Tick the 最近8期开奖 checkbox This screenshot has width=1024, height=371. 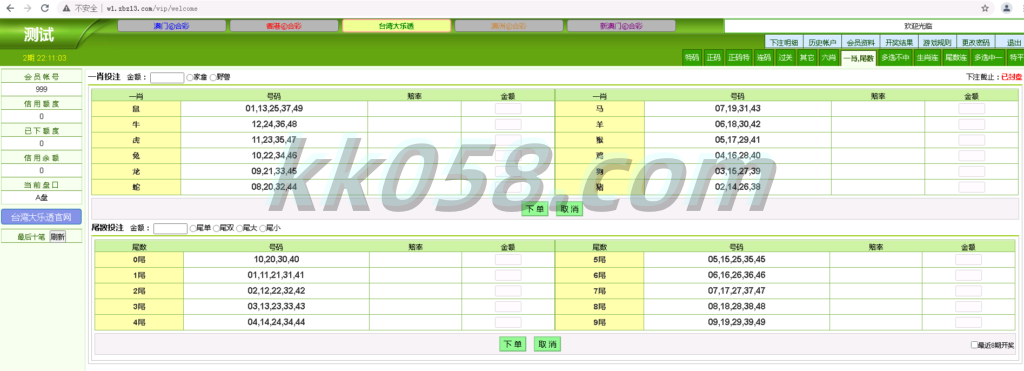[x=974, y=345]
